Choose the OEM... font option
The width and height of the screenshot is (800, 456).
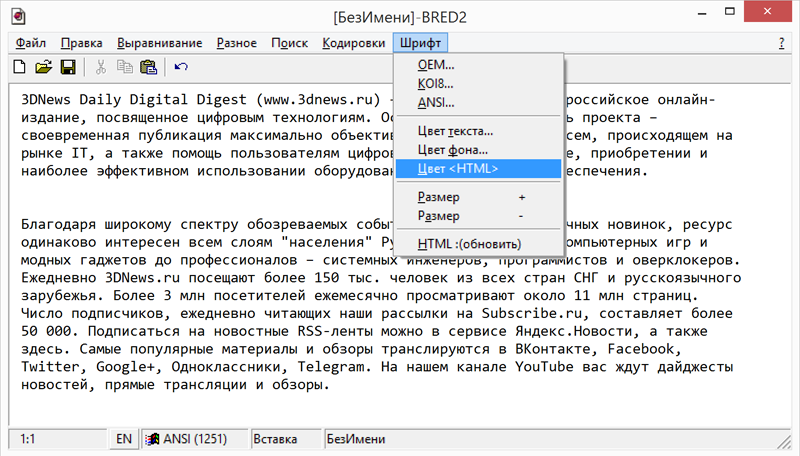coord(479,65)
